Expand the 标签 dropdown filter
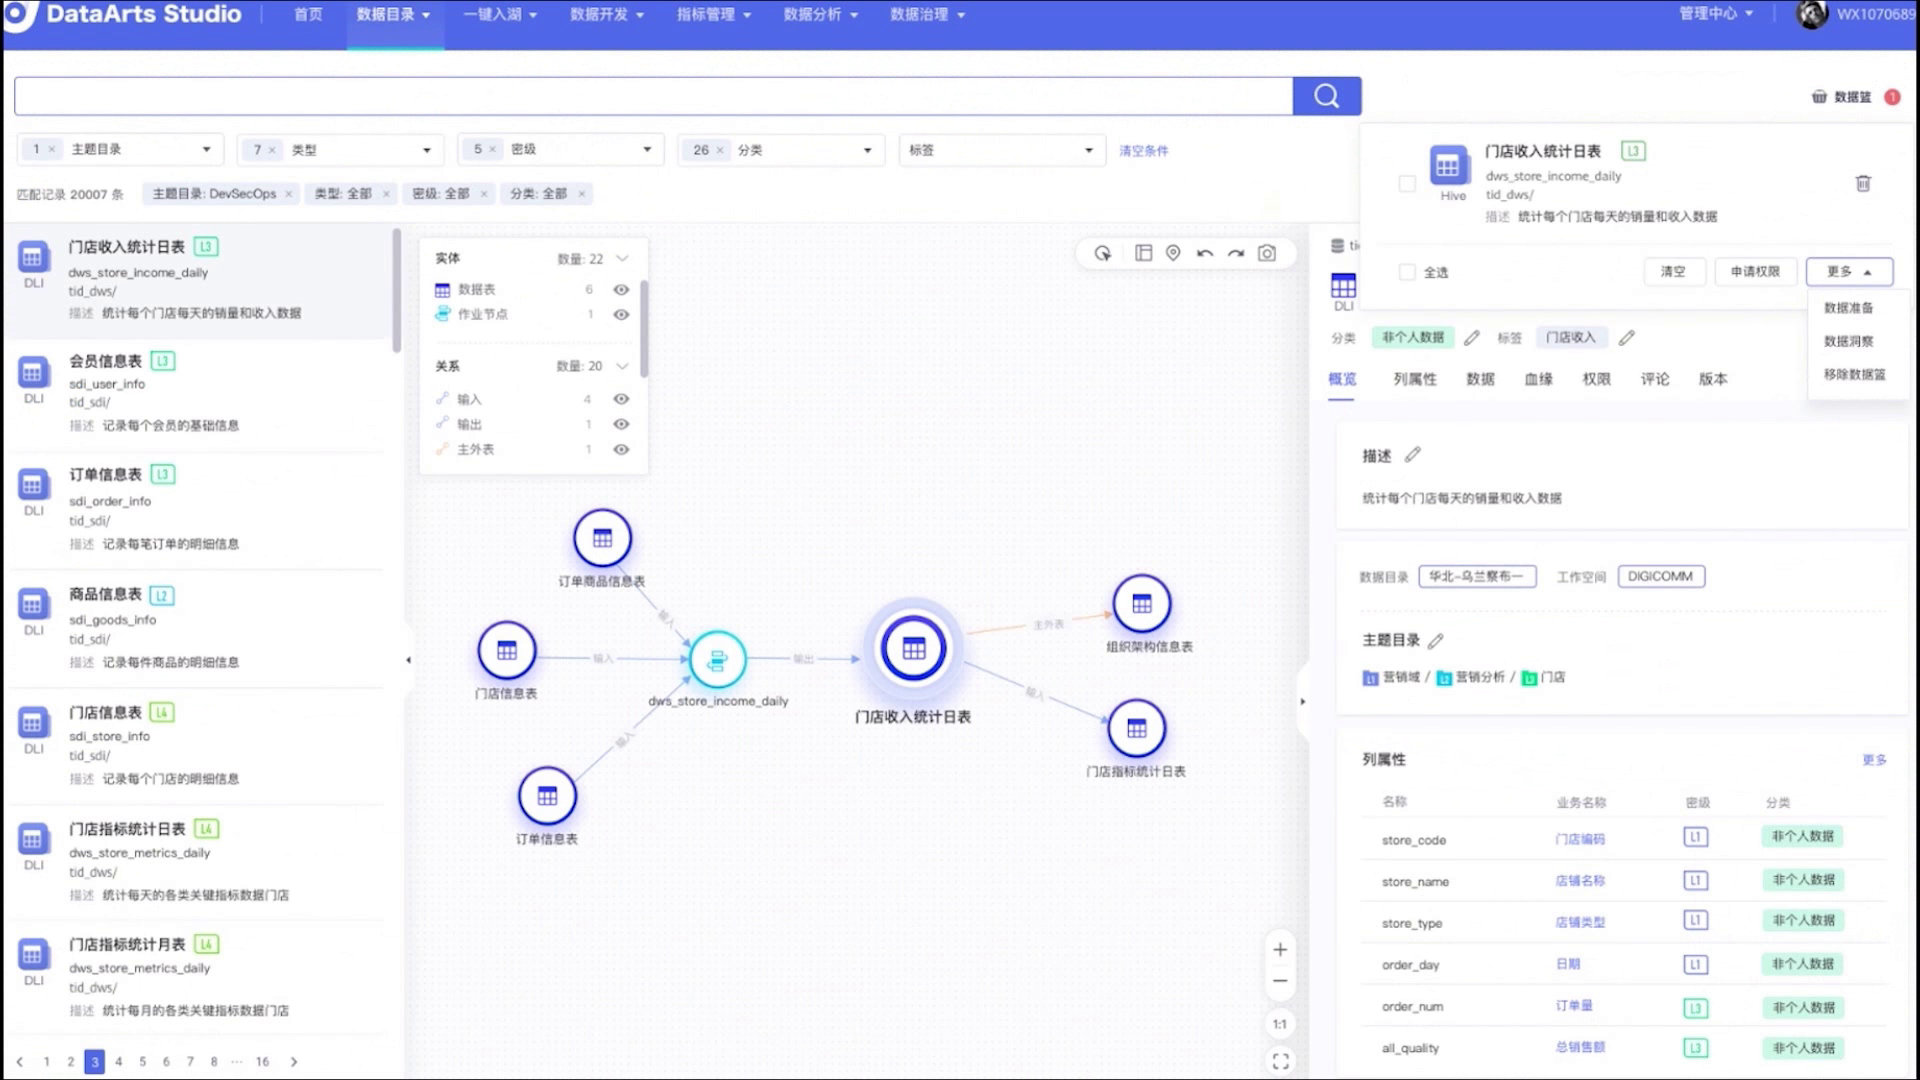The height and width of the screenshot is (1080, 1920). coord(1088,150)
